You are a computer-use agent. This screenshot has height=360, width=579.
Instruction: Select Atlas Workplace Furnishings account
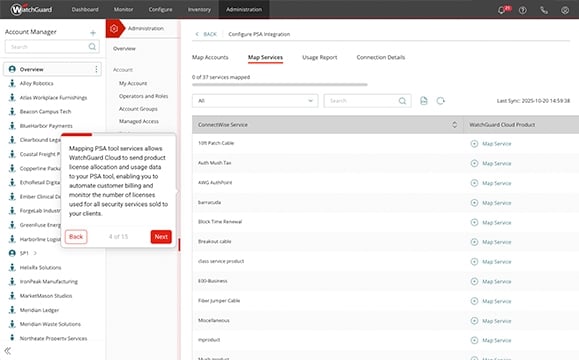coord(53,97)
